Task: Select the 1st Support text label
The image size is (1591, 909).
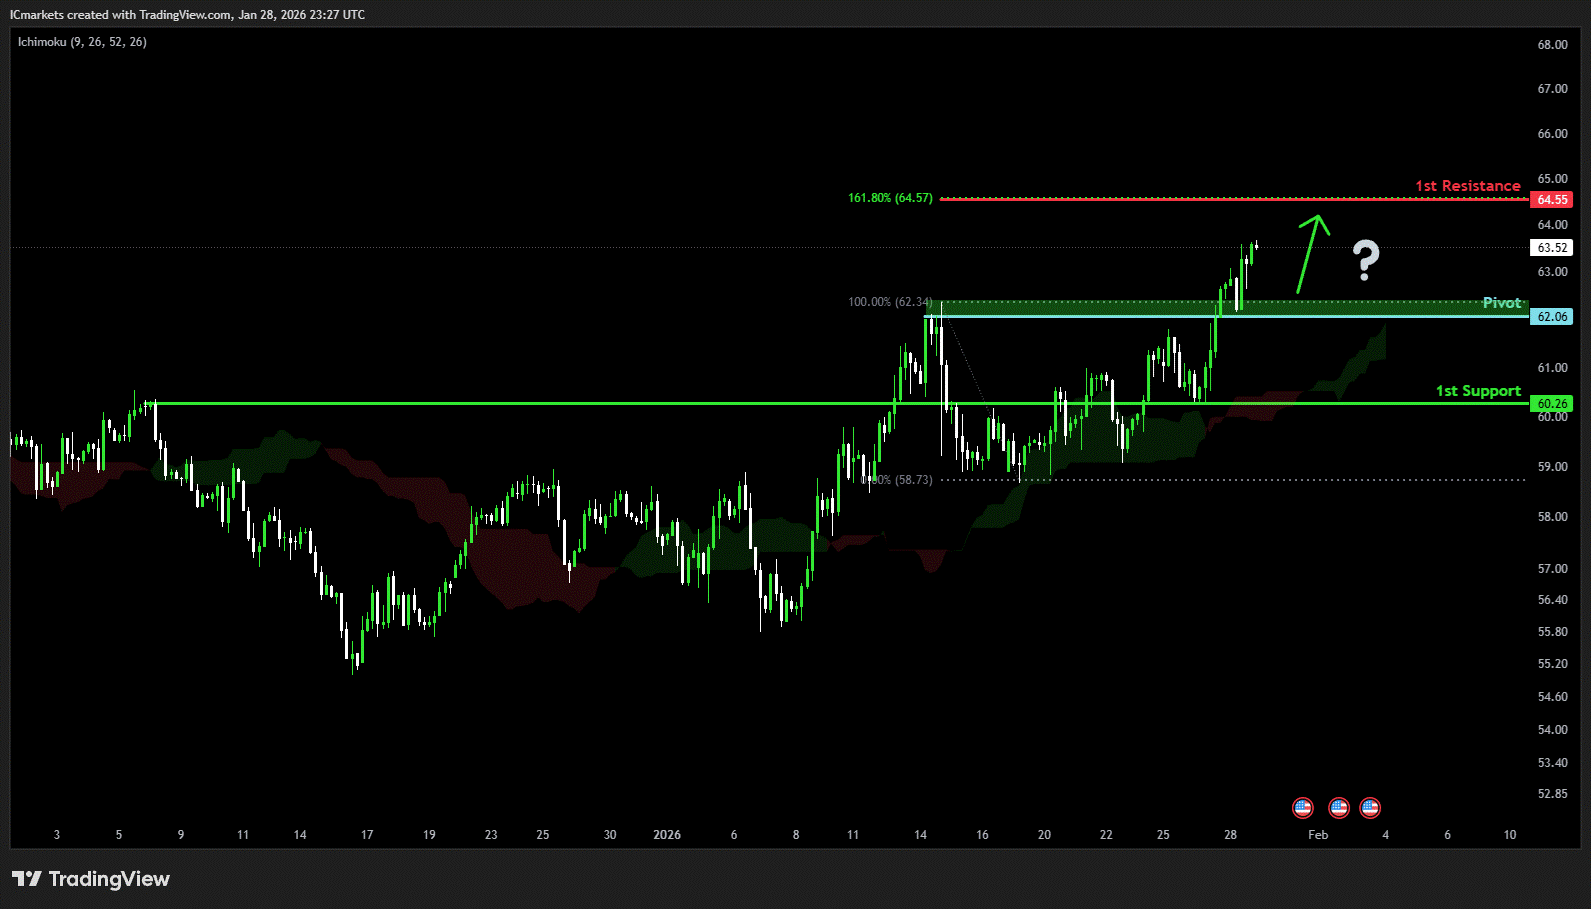Action: click(x=1478, y=391)
